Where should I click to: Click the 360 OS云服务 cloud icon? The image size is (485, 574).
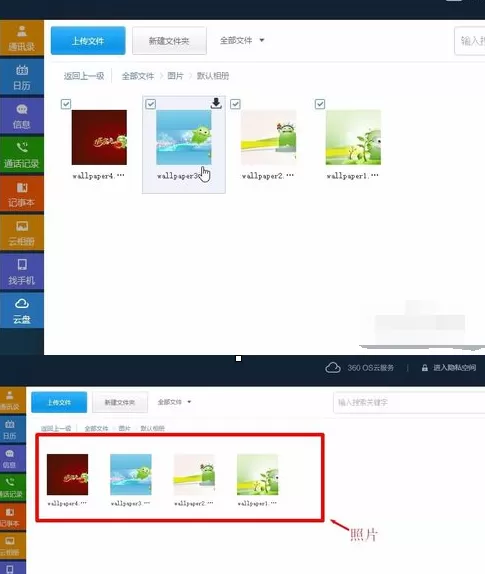[333, 368]
